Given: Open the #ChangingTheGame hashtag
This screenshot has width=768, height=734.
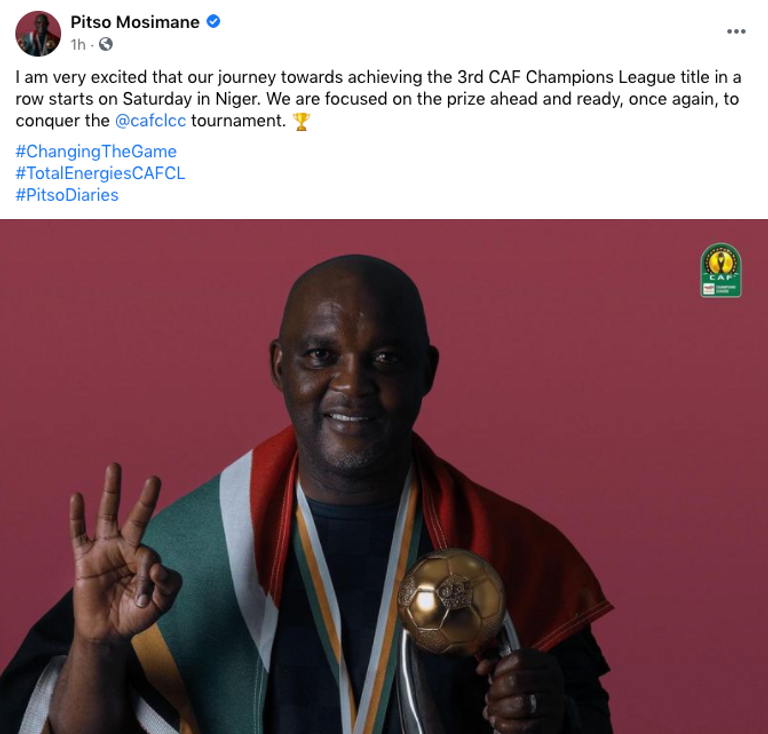Looking at the screenshot, I should click(96, 151).
